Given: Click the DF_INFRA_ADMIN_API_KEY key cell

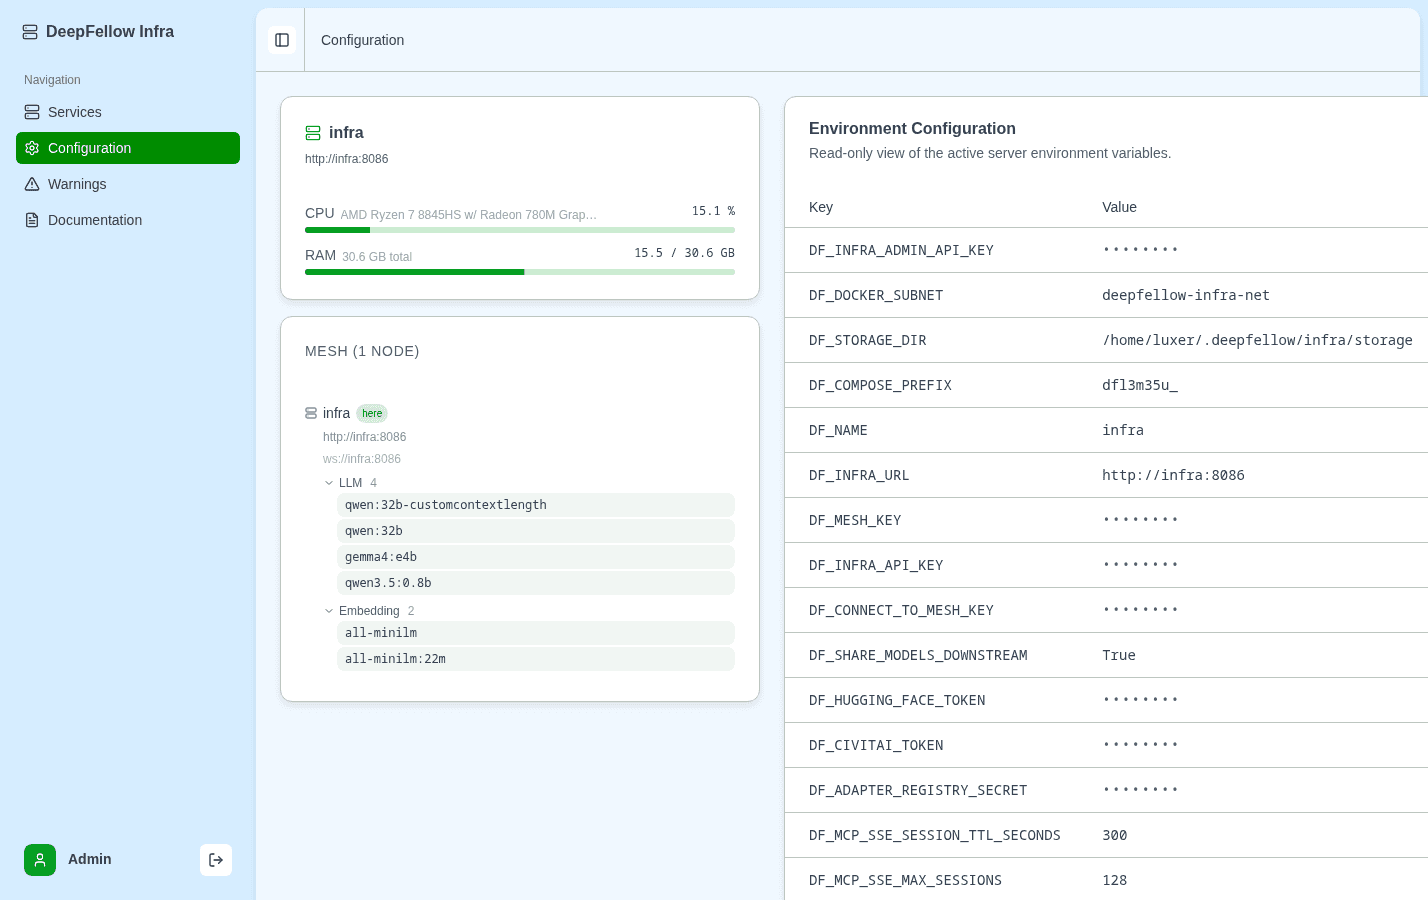Looking at the screenshot, I should point(901,250).
